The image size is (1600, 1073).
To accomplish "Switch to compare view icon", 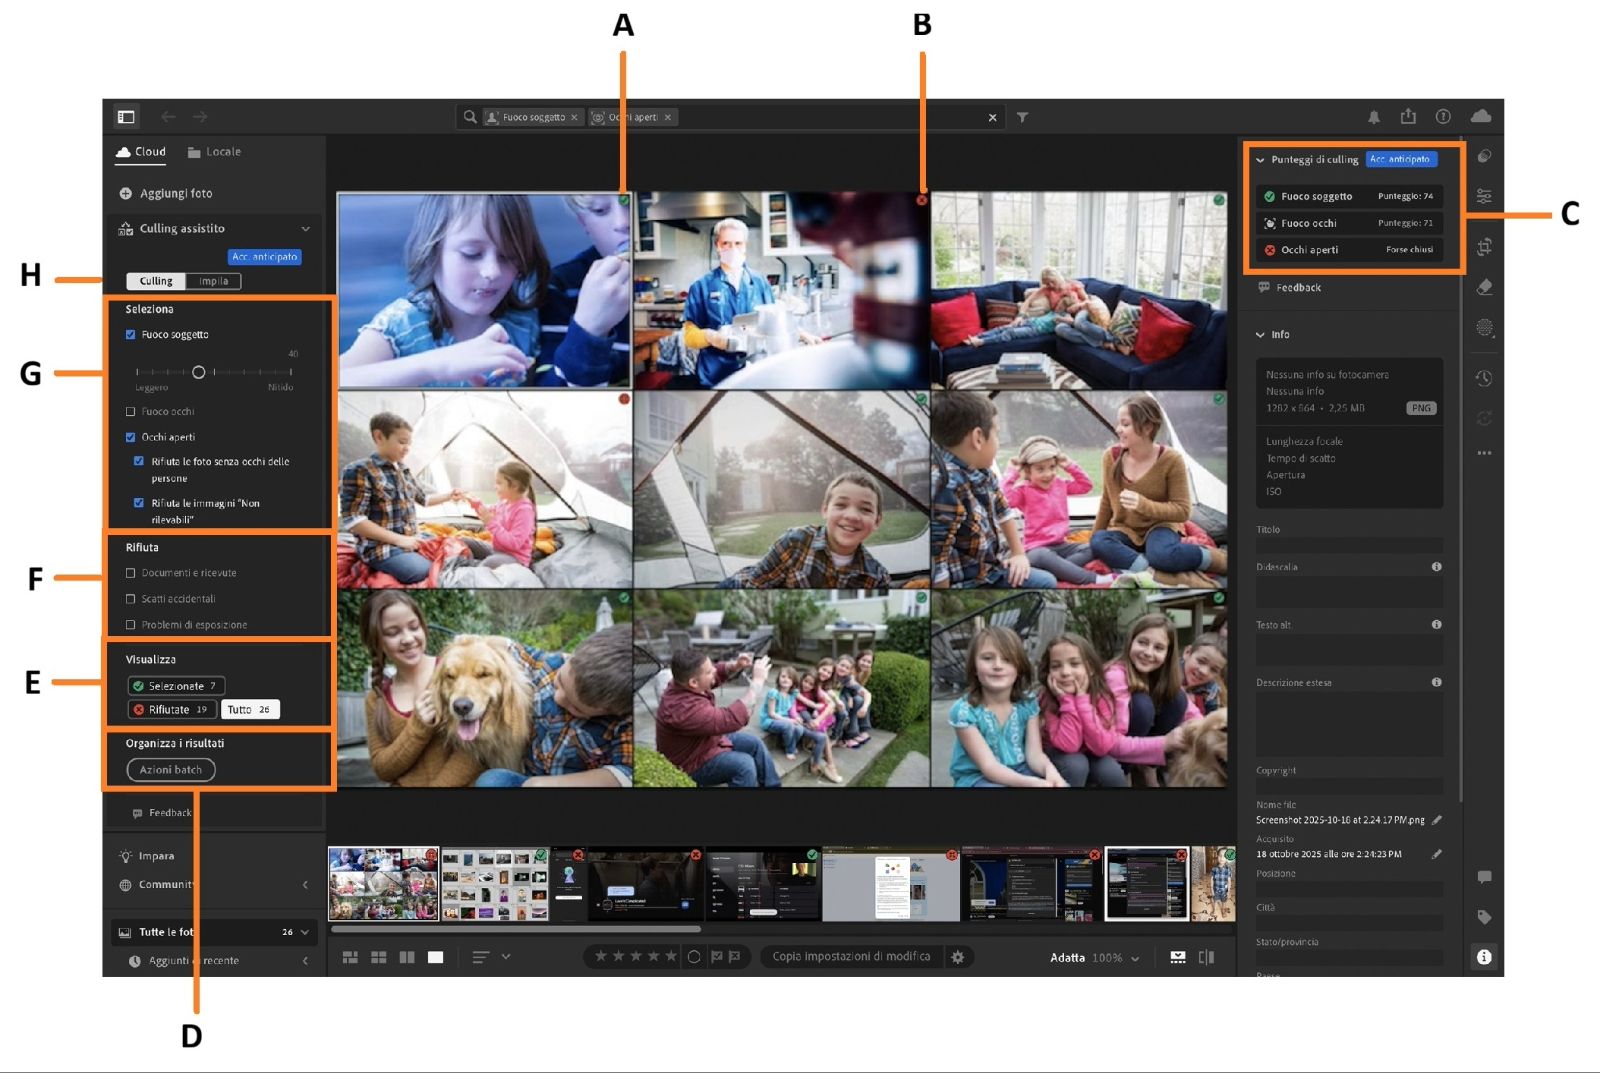I will 407,957.
